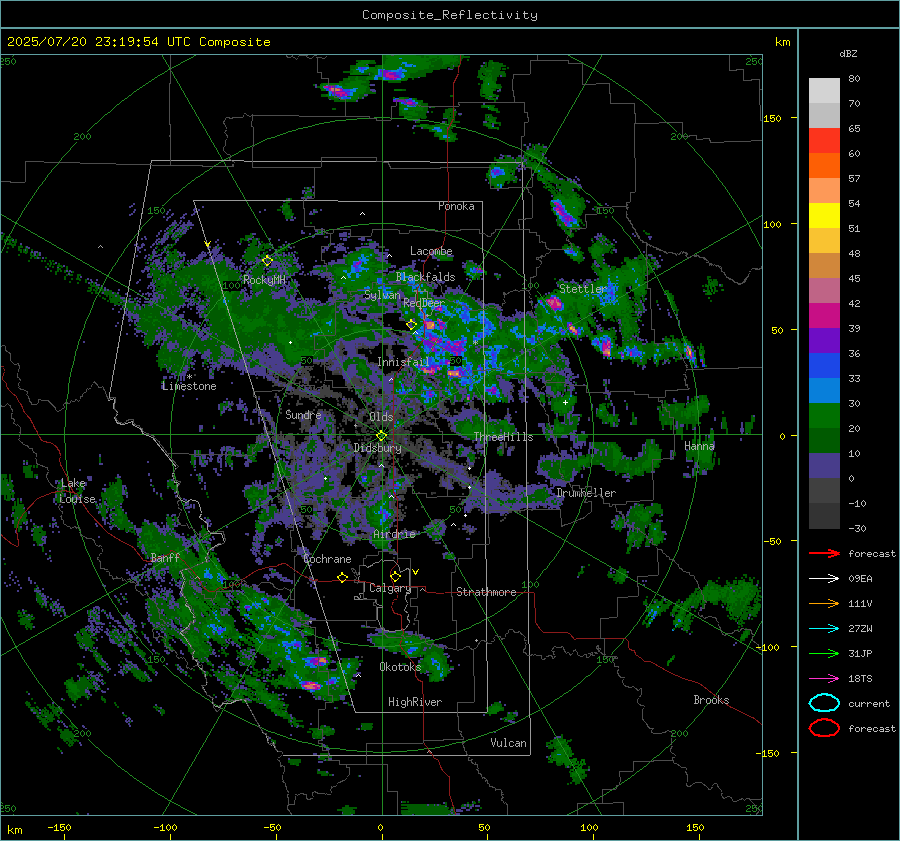Select the Cochrane label
Image resolution: width=900 pixels, height=841 pixels.
pos(327,559)
